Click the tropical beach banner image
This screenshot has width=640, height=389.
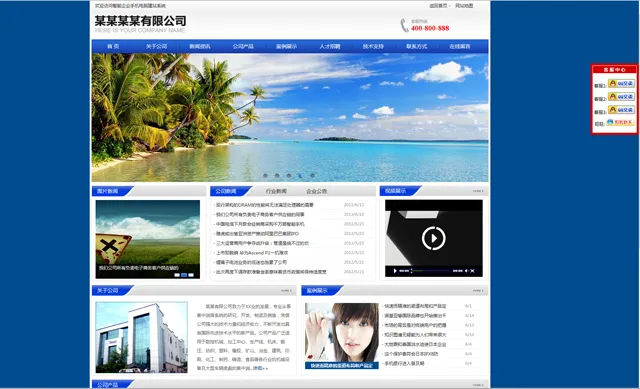pyautogui.click(x=290, y=118)
